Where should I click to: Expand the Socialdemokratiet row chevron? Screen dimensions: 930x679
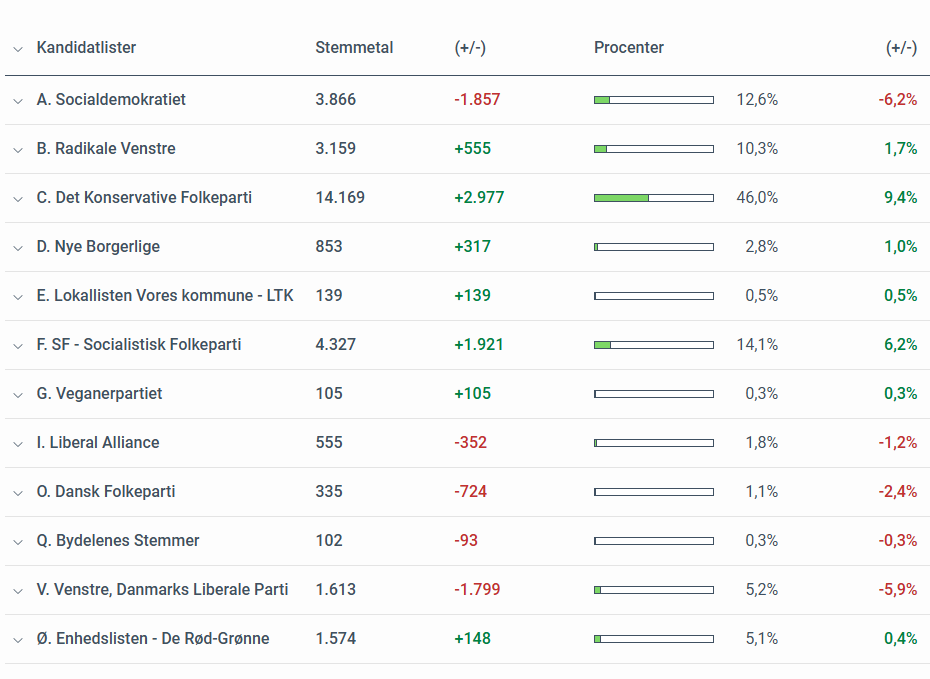(18, 100)
